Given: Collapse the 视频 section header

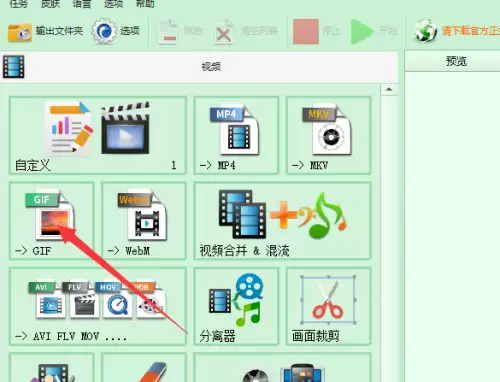Looking at the screenshot, I should [x=199, y=67].
